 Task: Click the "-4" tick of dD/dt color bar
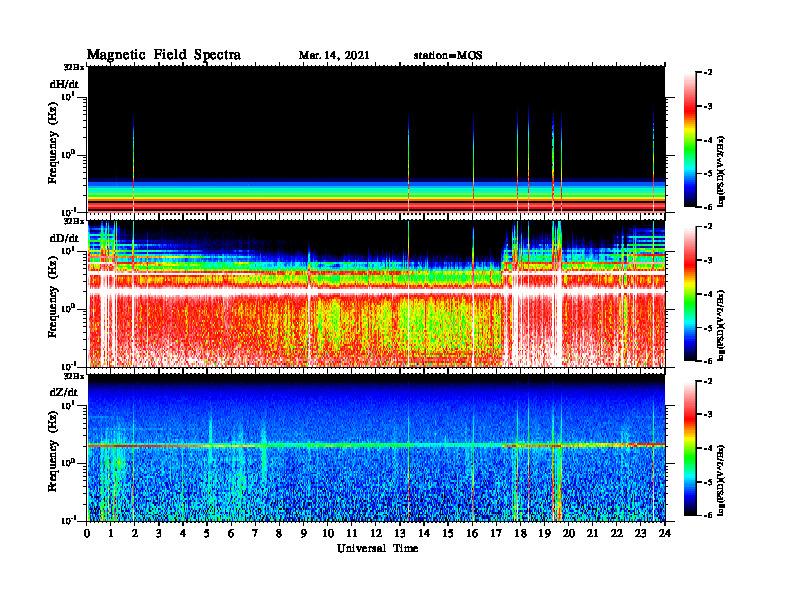(708, 294)
